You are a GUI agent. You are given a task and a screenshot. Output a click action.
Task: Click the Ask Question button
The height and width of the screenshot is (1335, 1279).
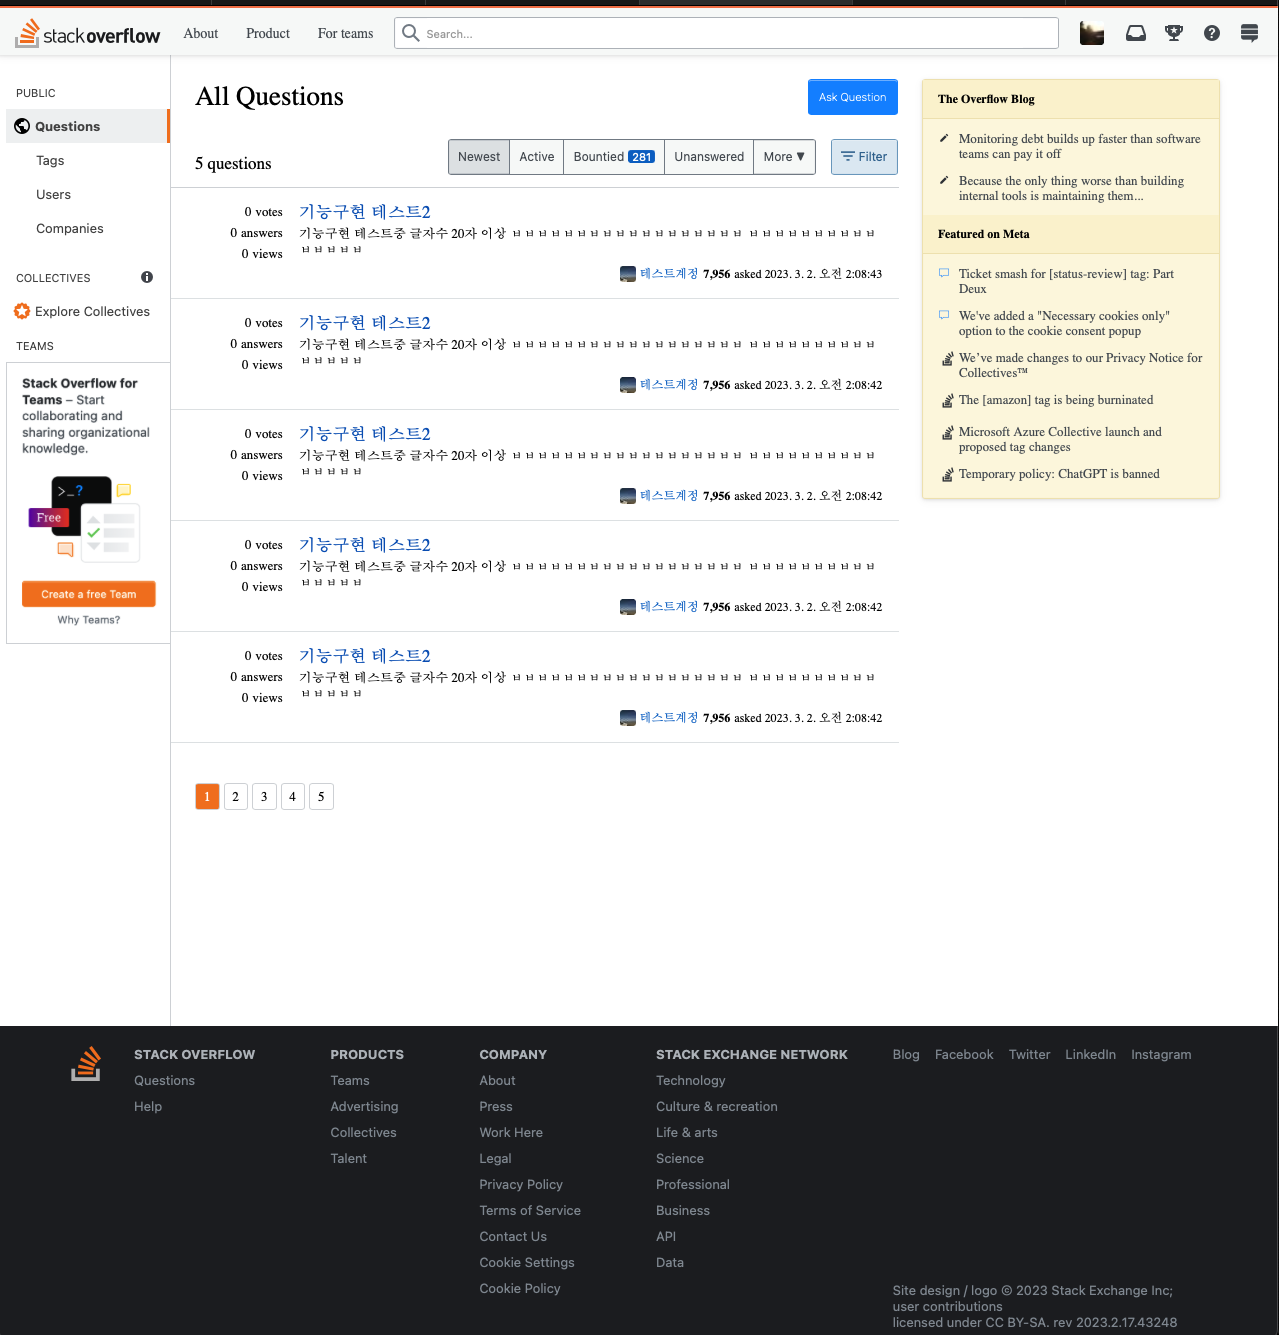pos(853,97)
